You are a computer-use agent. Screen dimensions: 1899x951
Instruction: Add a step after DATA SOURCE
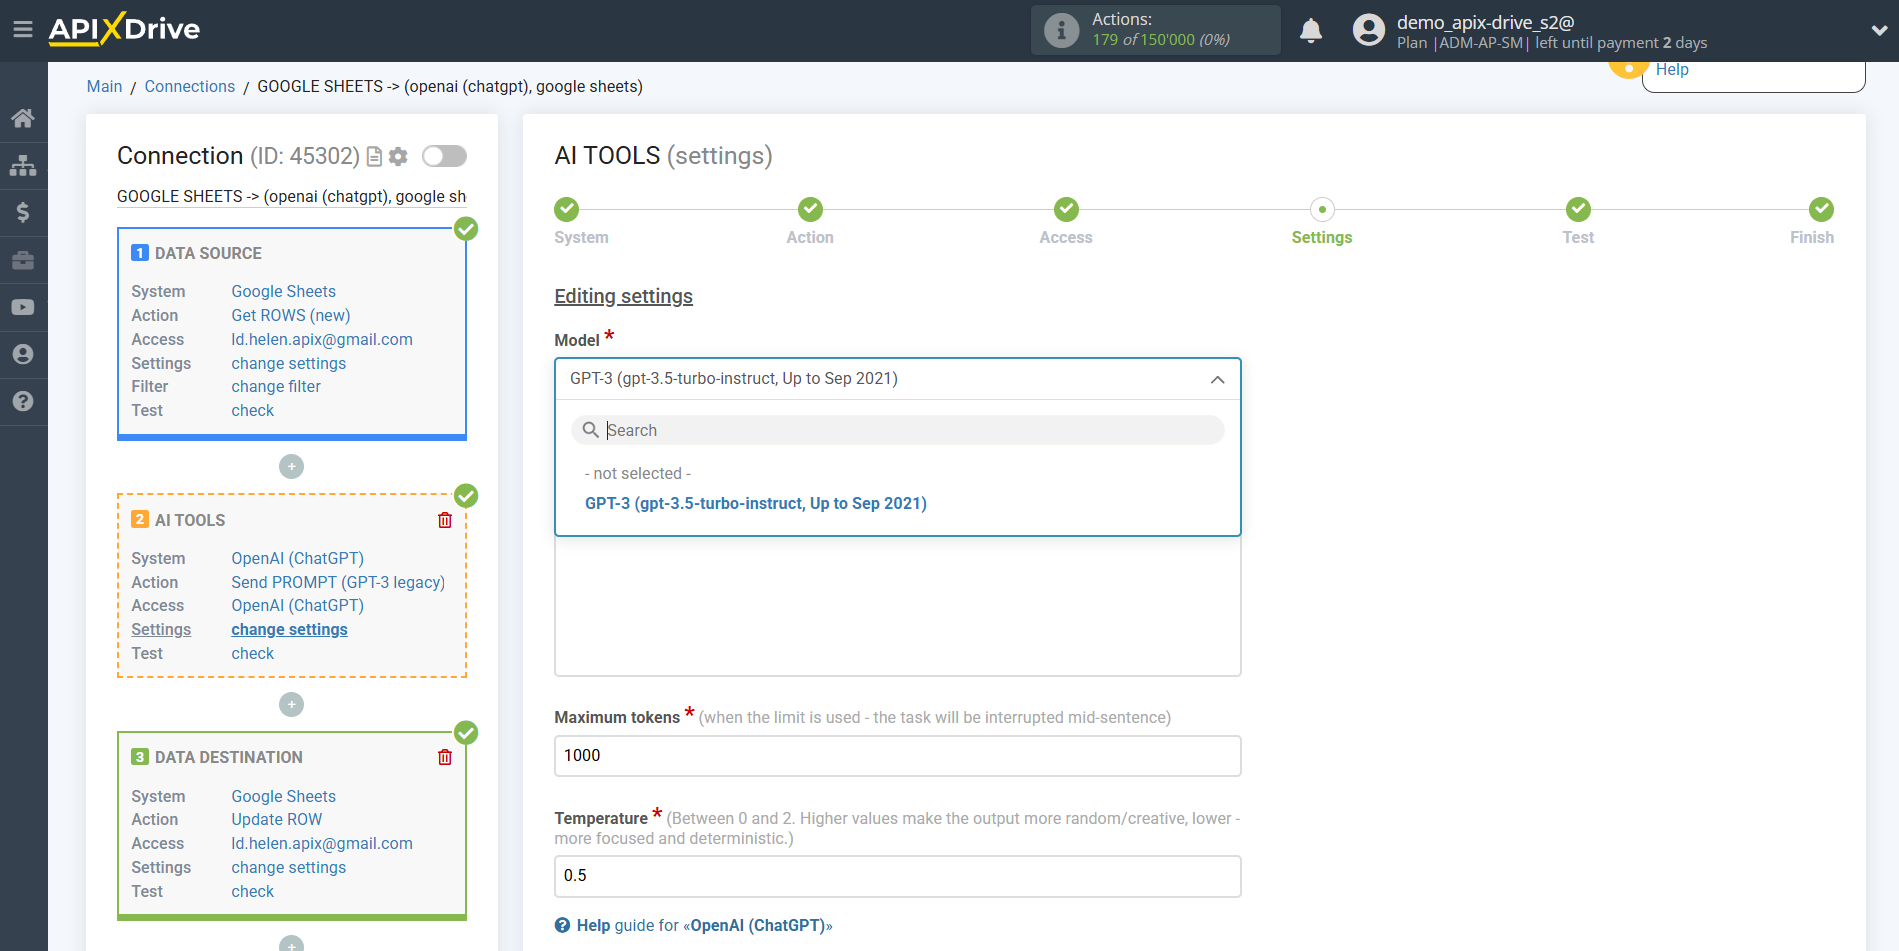point(291,466)
